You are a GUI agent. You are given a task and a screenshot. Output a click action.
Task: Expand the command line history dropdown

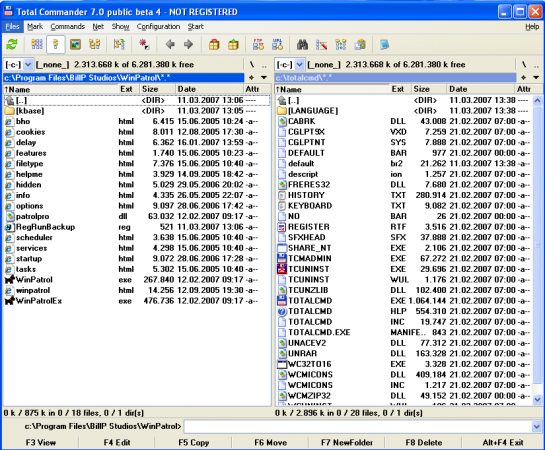click(x=536, y=426)
